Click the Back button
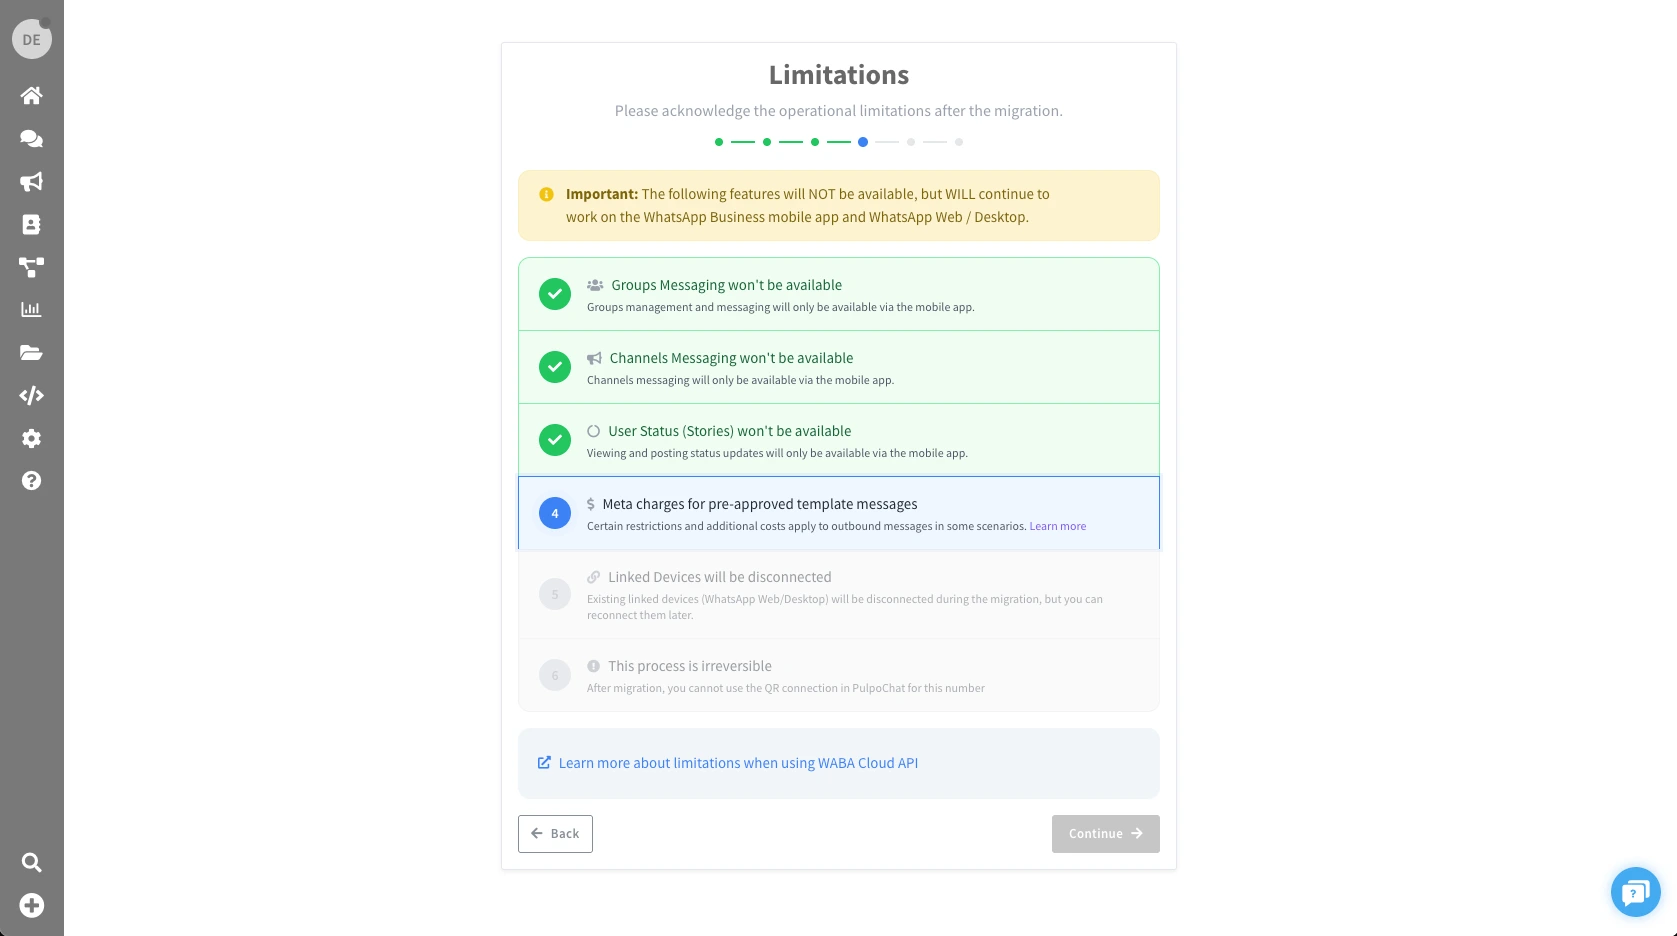Image resolution: width=1677 pixels, height=936 pixels. (555, 833)
